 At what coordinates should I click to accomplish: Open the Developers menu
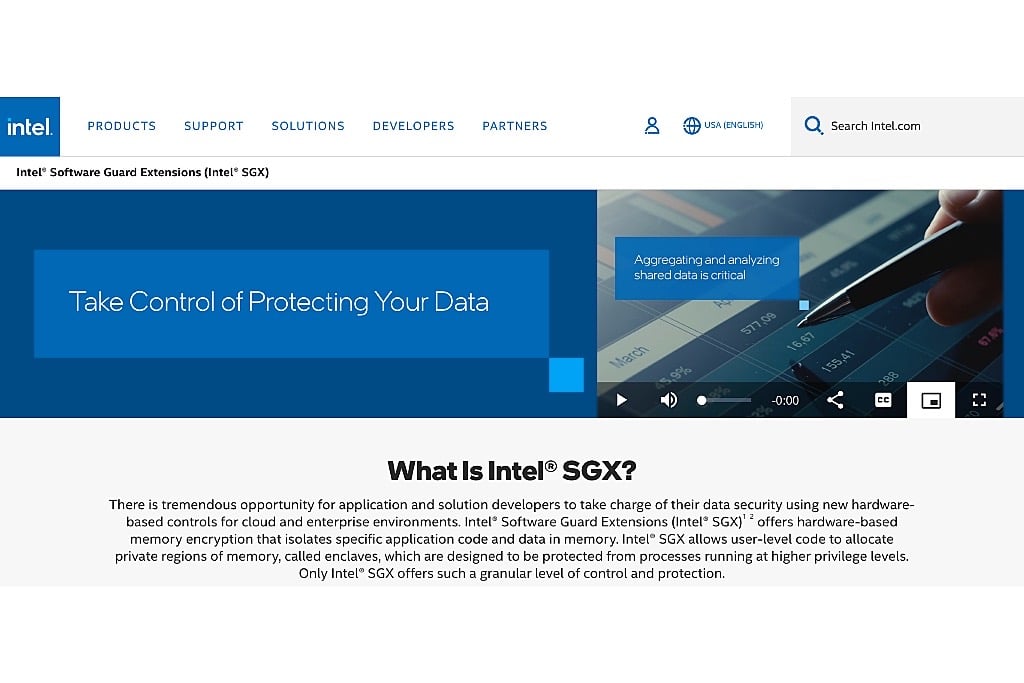click(413, 126)
